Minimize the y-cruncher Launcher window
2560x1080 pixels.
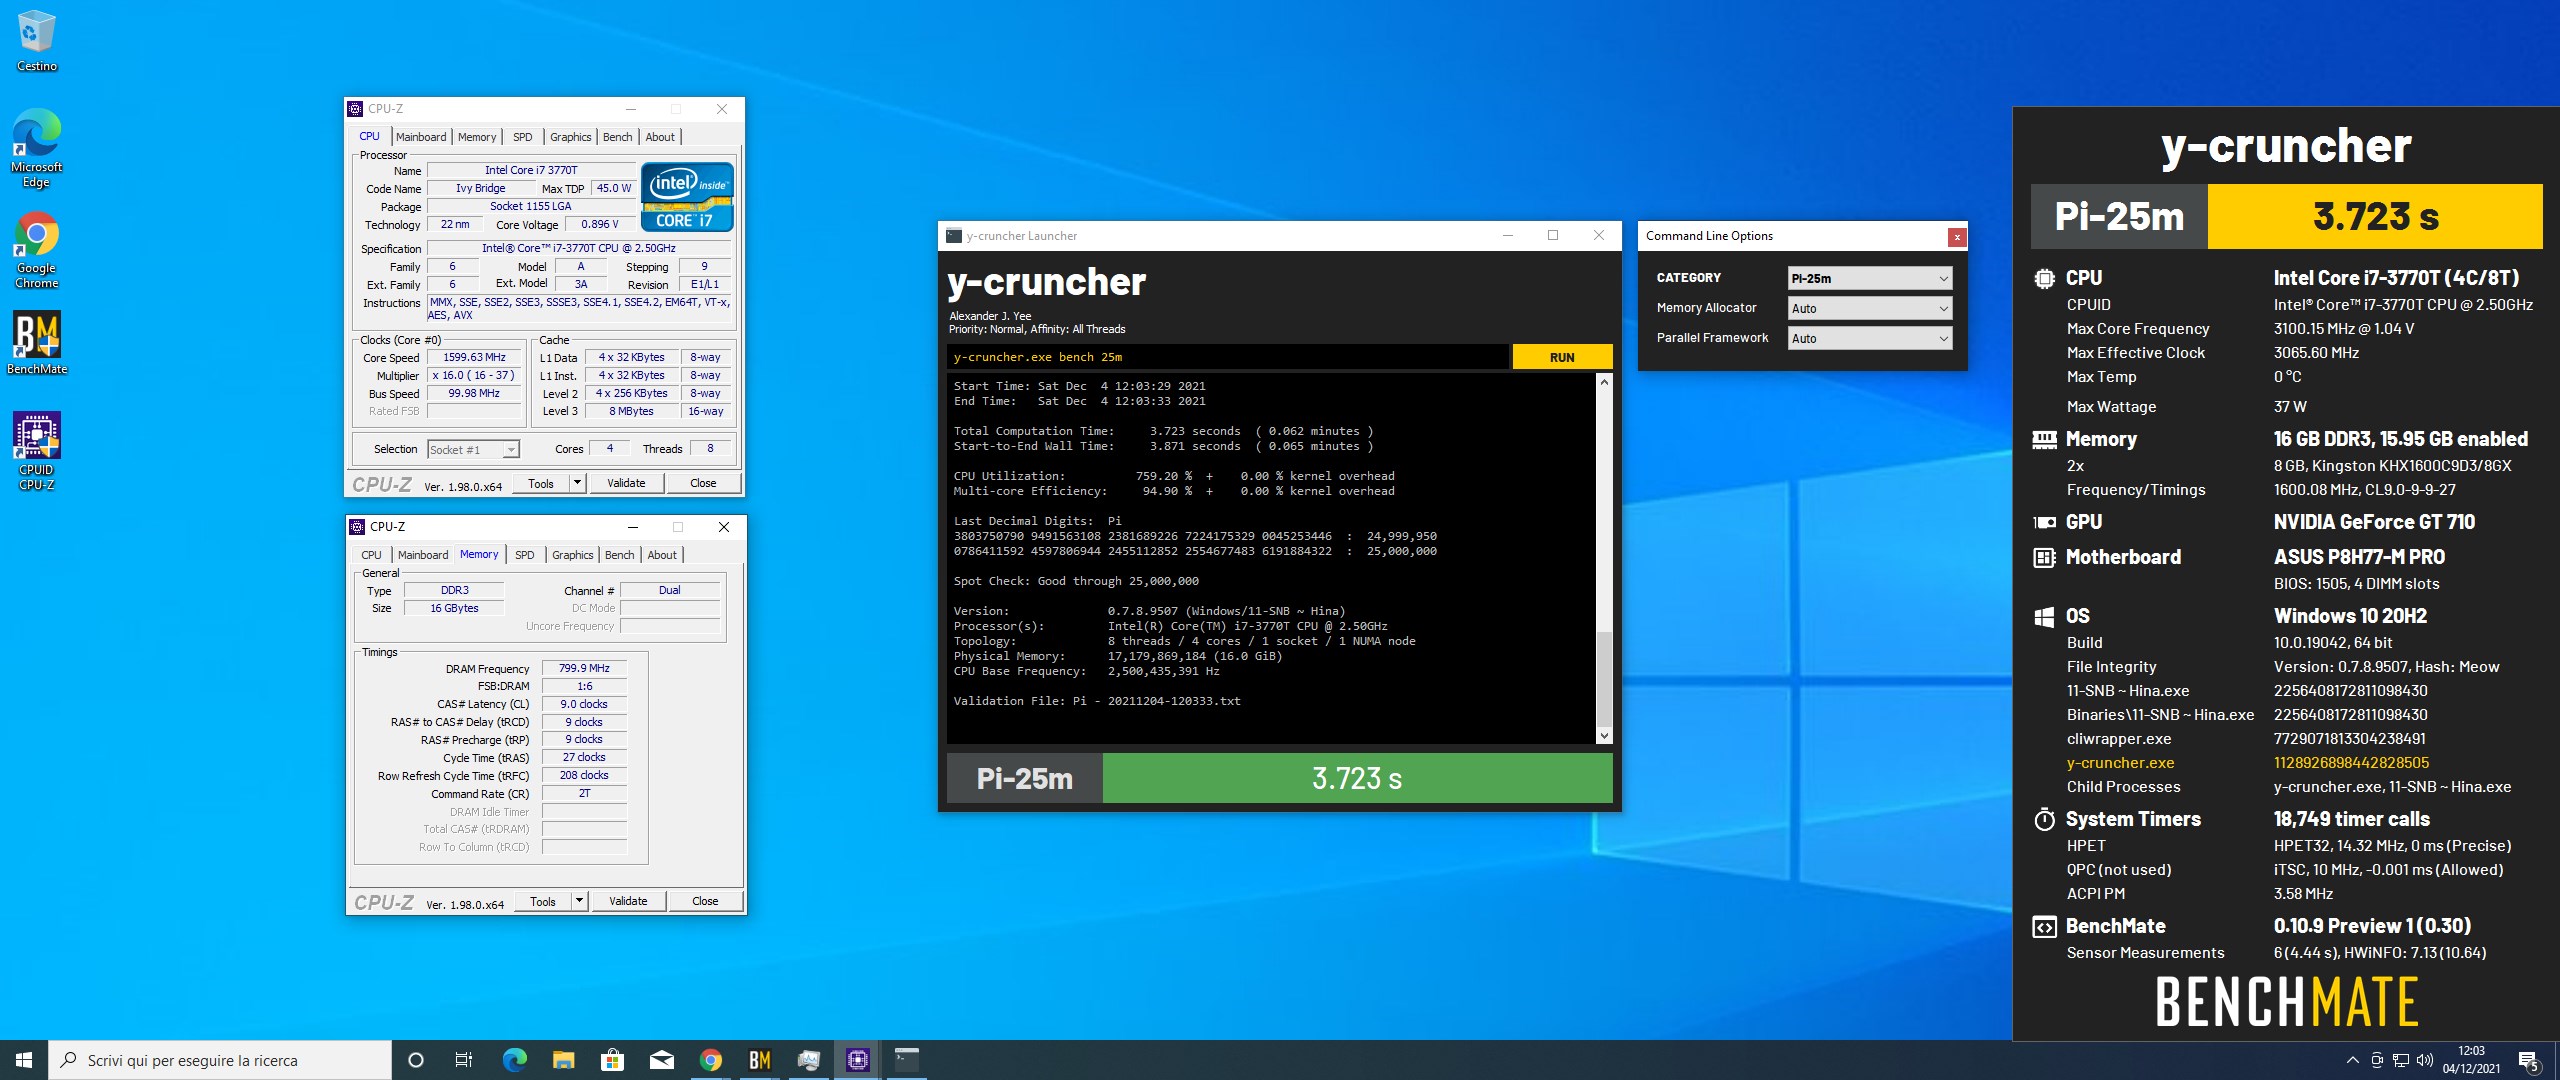(x=1508, y=236)
